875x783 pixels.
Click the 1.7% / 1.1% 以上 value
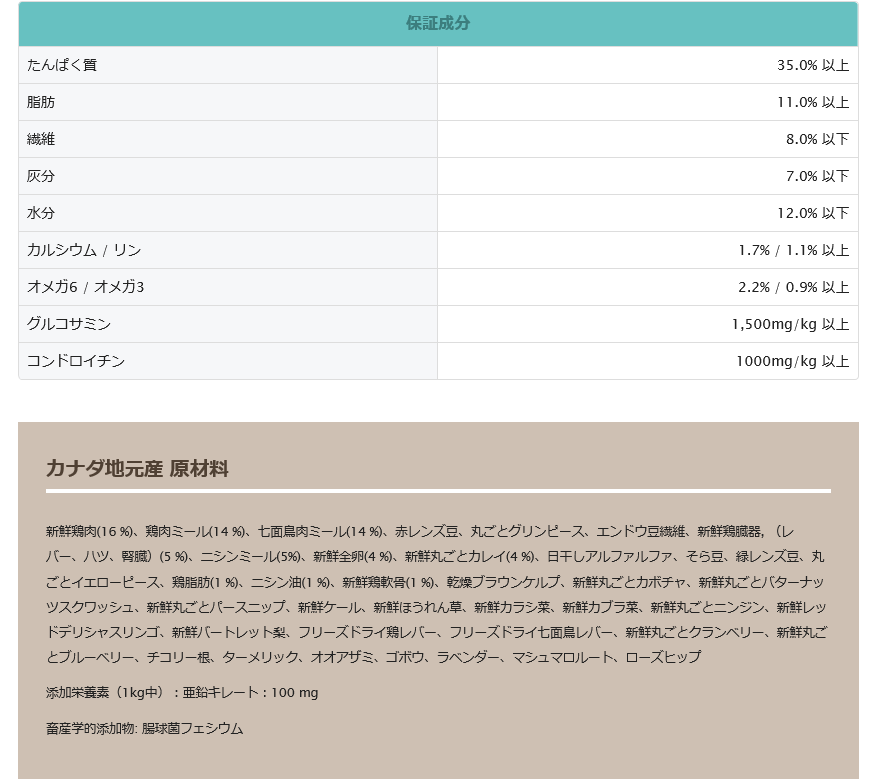(793, 250)
